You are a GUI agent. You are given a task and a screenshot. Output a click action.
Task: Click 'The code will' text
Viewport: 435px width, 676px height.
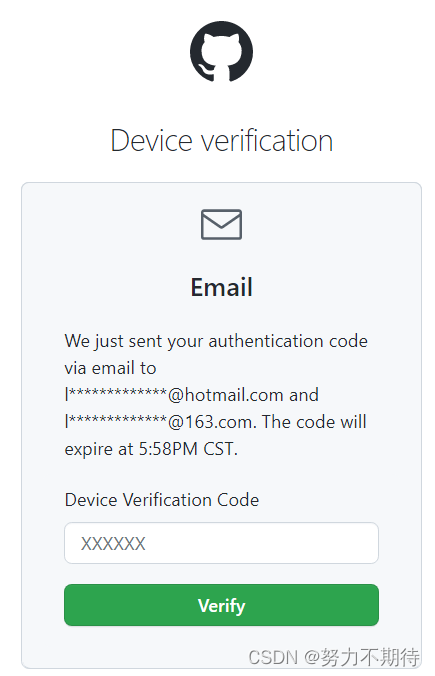(x=314, y=422)
